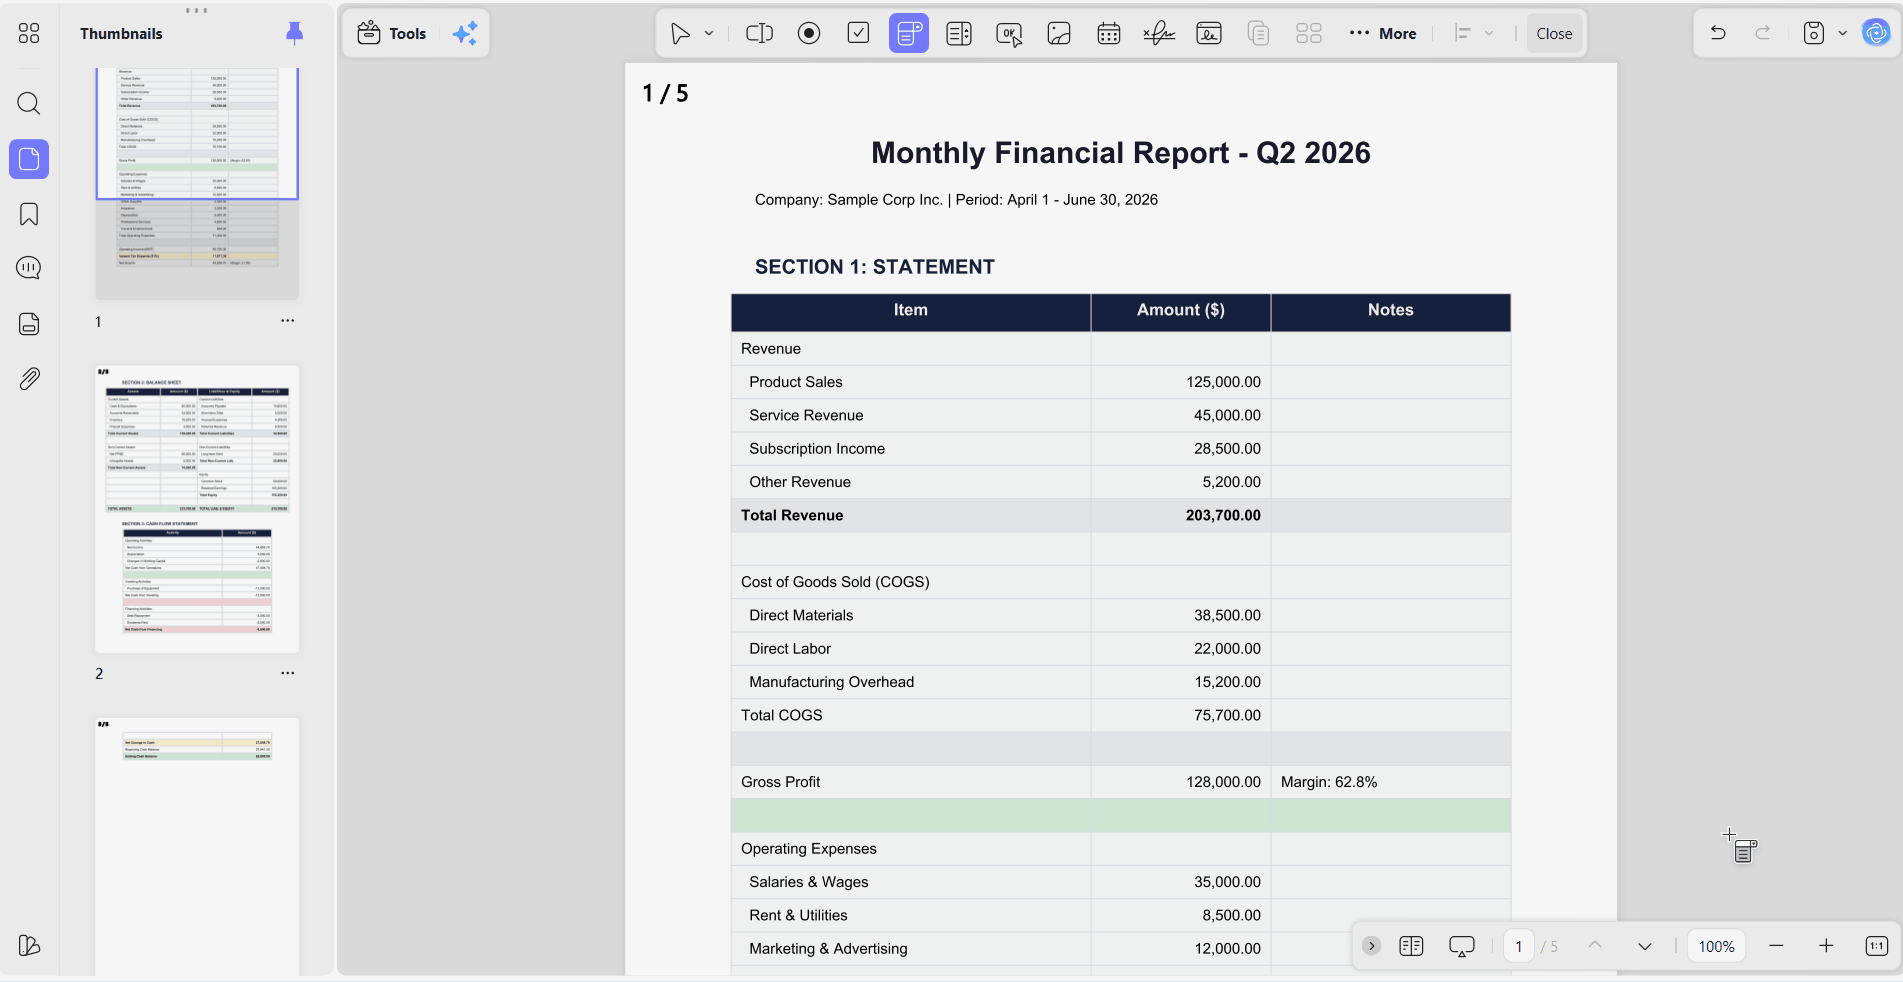
Task: Launch the AI sparkle assistant
Action: [465, 34]
